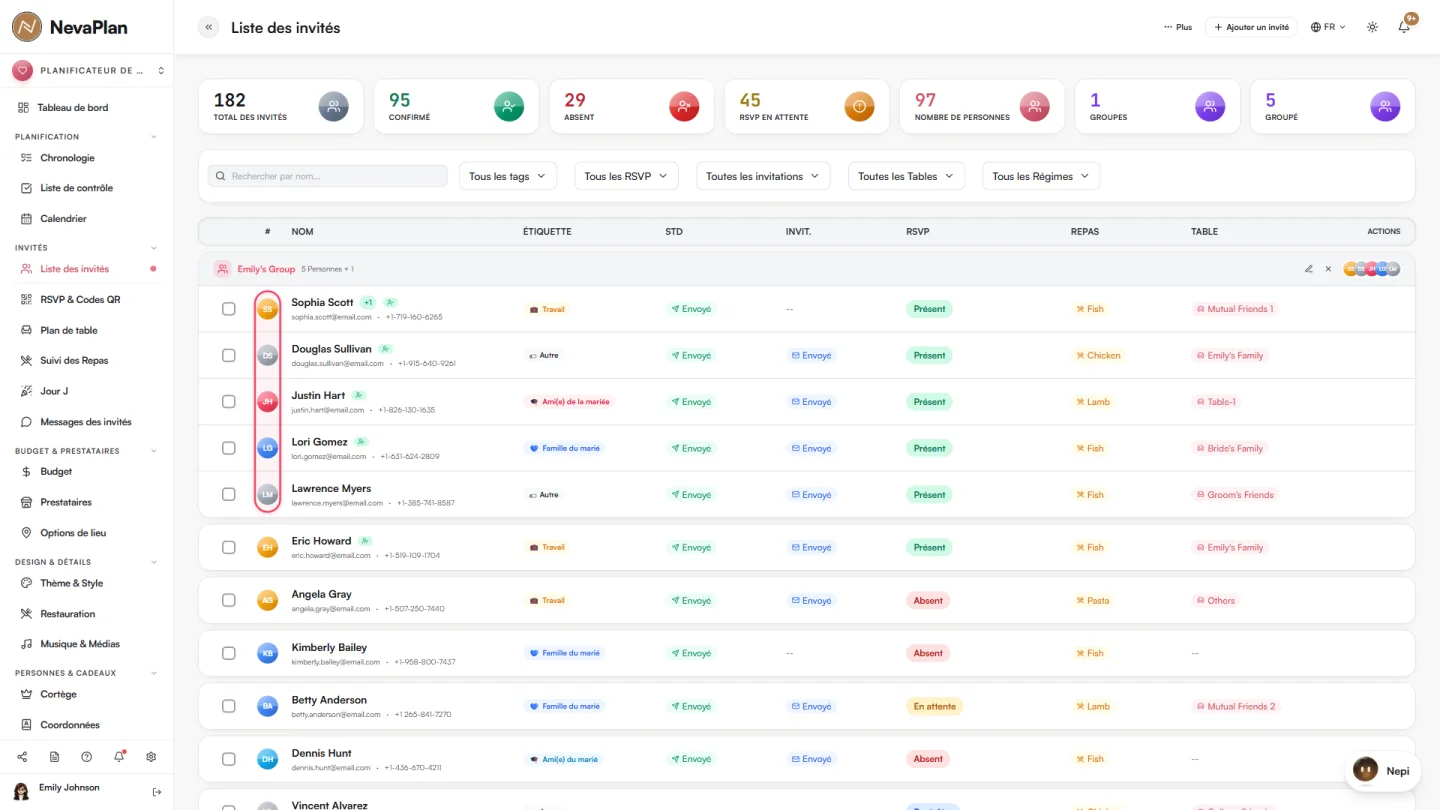Image resolution: width=1440 pixels, height=810 pixels.
Task: Collapse the sidebar with the double-chevron button
Action: tap(208, 28)
